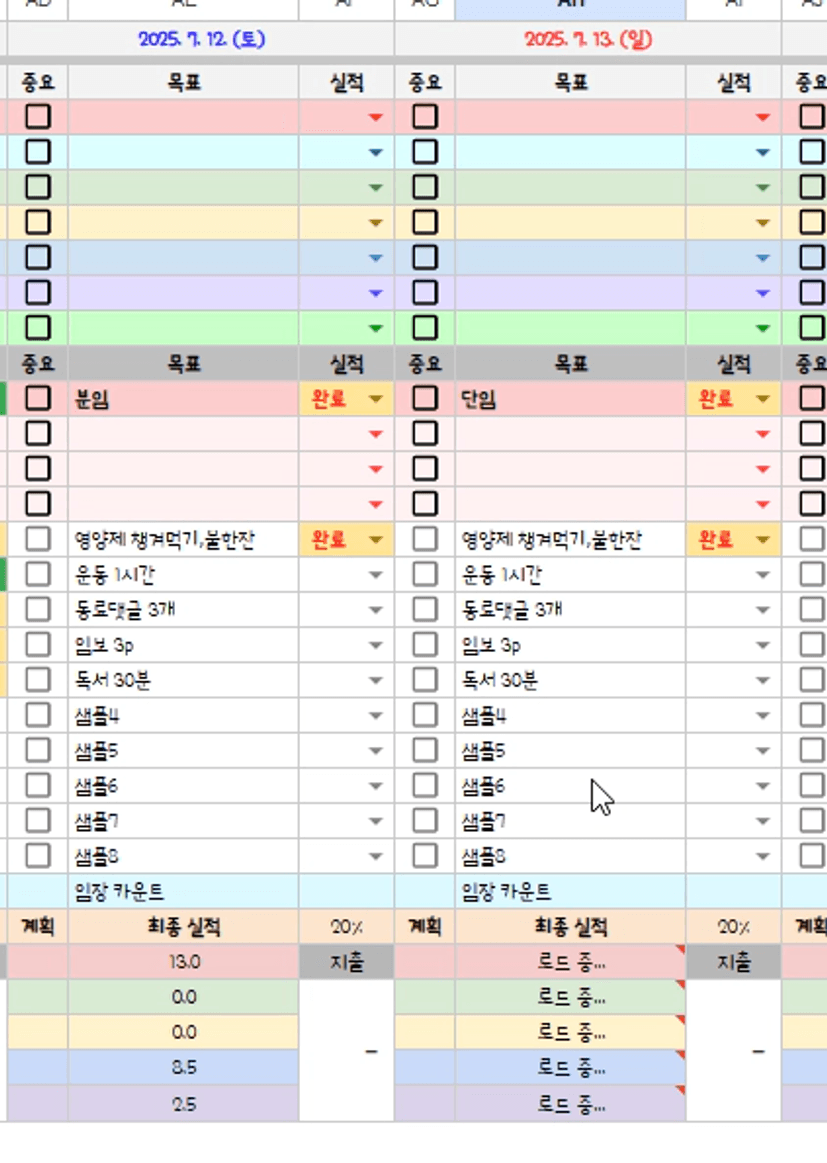The image size is (827, 1163).
Task: Select the 8.5 value cell
Action: tap(184, 1067)
